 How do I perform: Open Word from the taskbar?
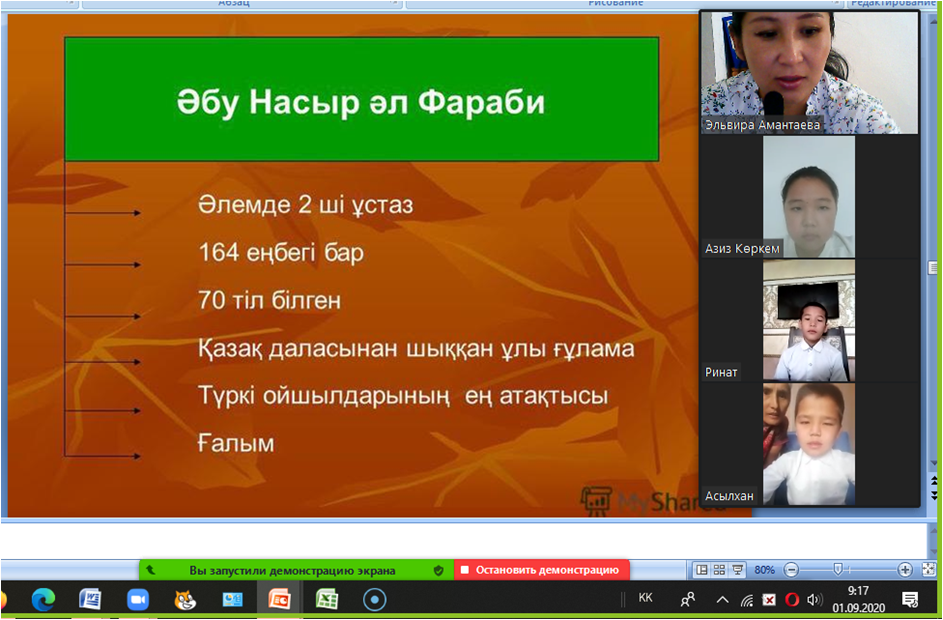point(90,599)
